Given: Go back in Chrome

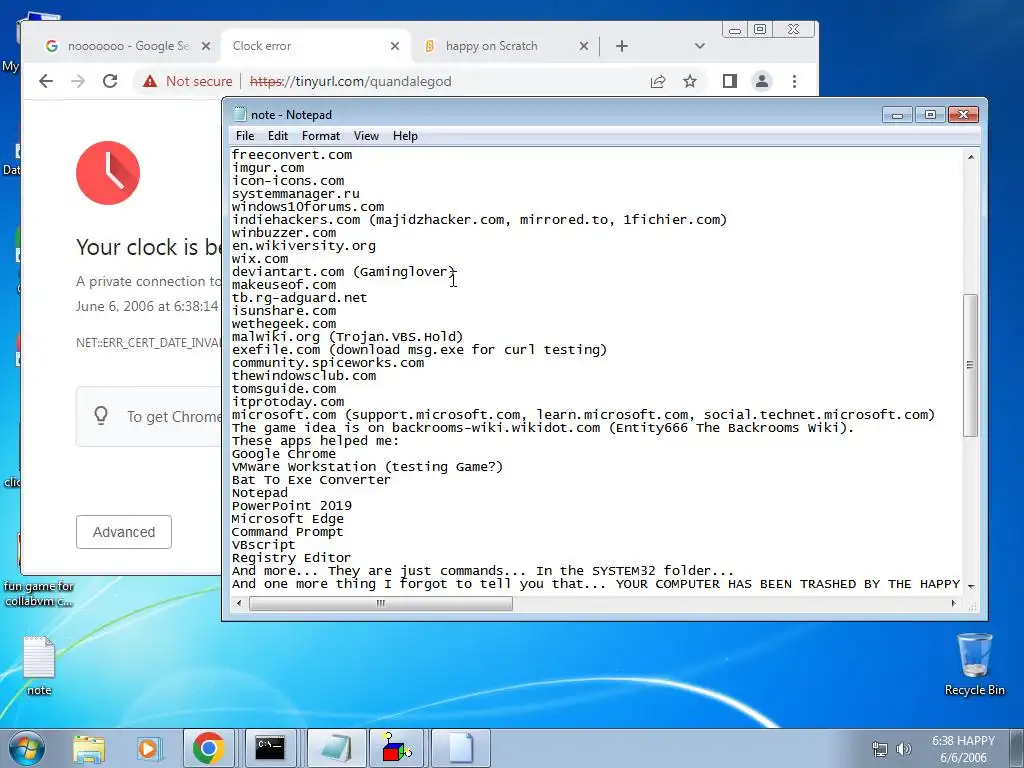Looking at the screenshot, I should pos(46,81).
